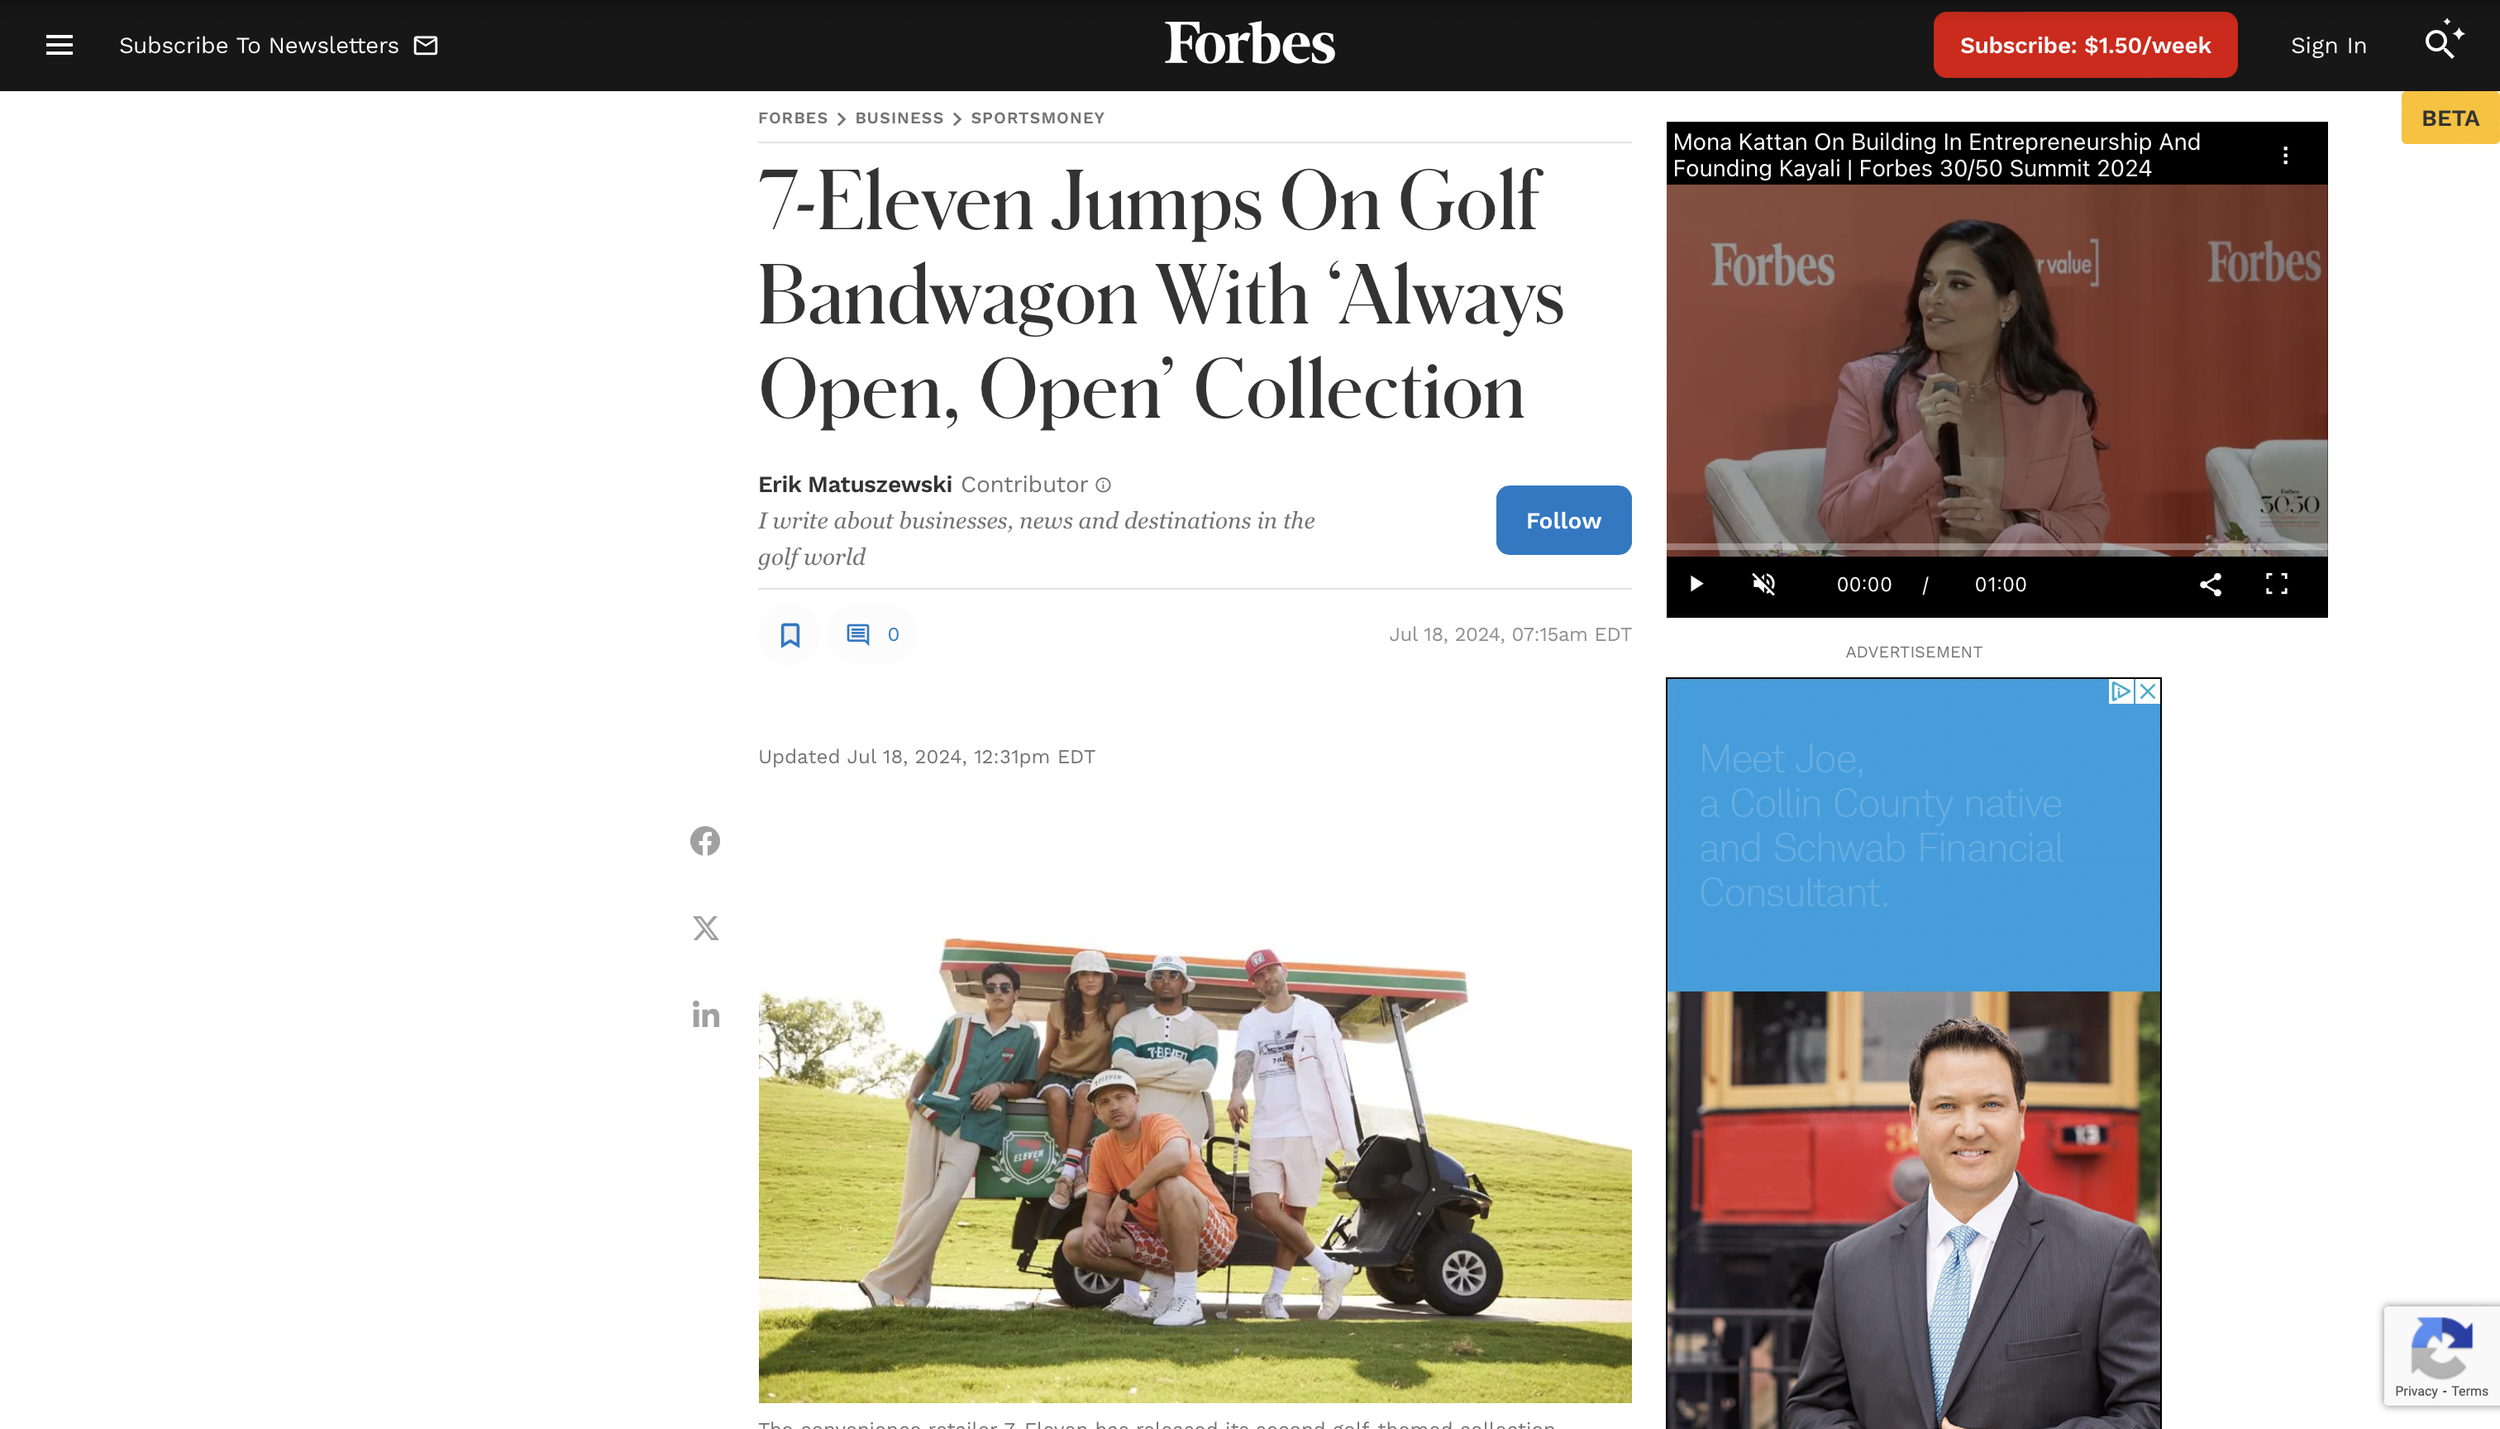Go to Business breadcrumb section

899,118
